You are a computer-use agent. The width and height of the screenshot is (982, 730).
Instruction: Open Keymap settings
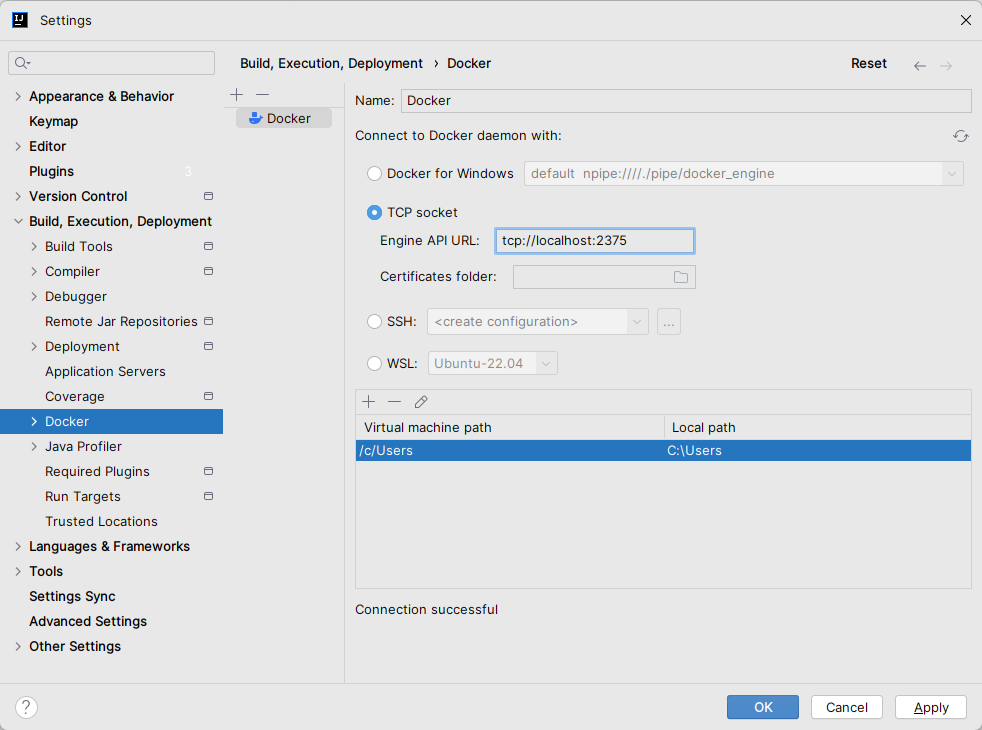pyautogui.click(x=54, y=121)
